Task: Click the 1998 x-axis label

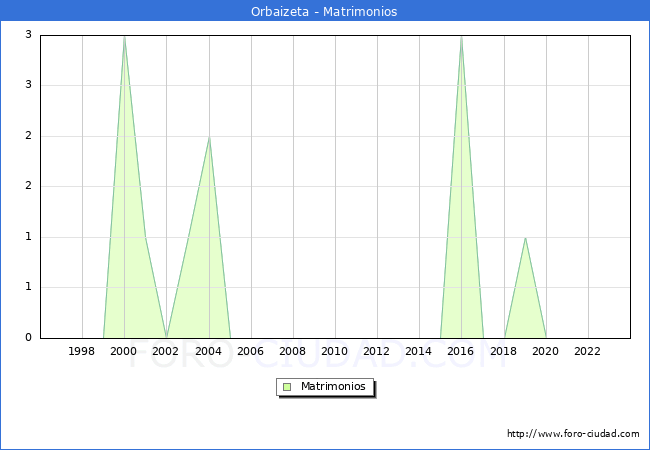Action: 82,352
